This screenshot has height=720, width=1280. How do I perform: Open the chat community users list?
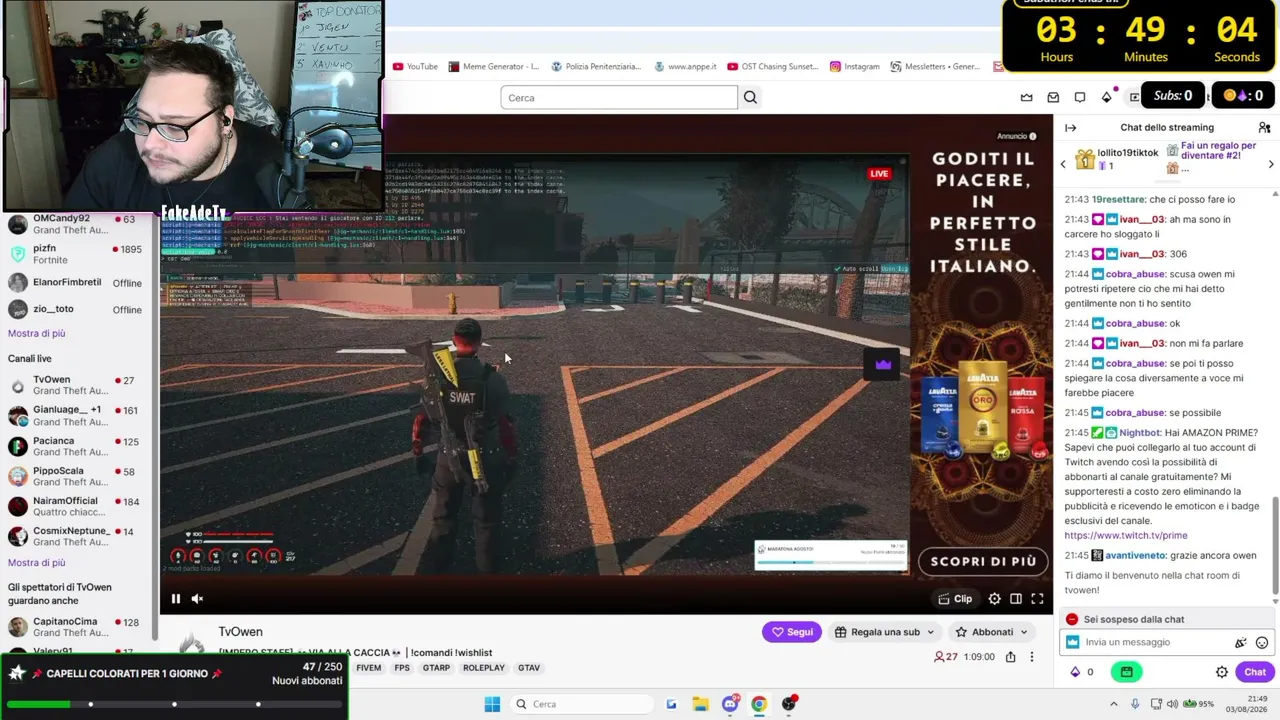1264,128
